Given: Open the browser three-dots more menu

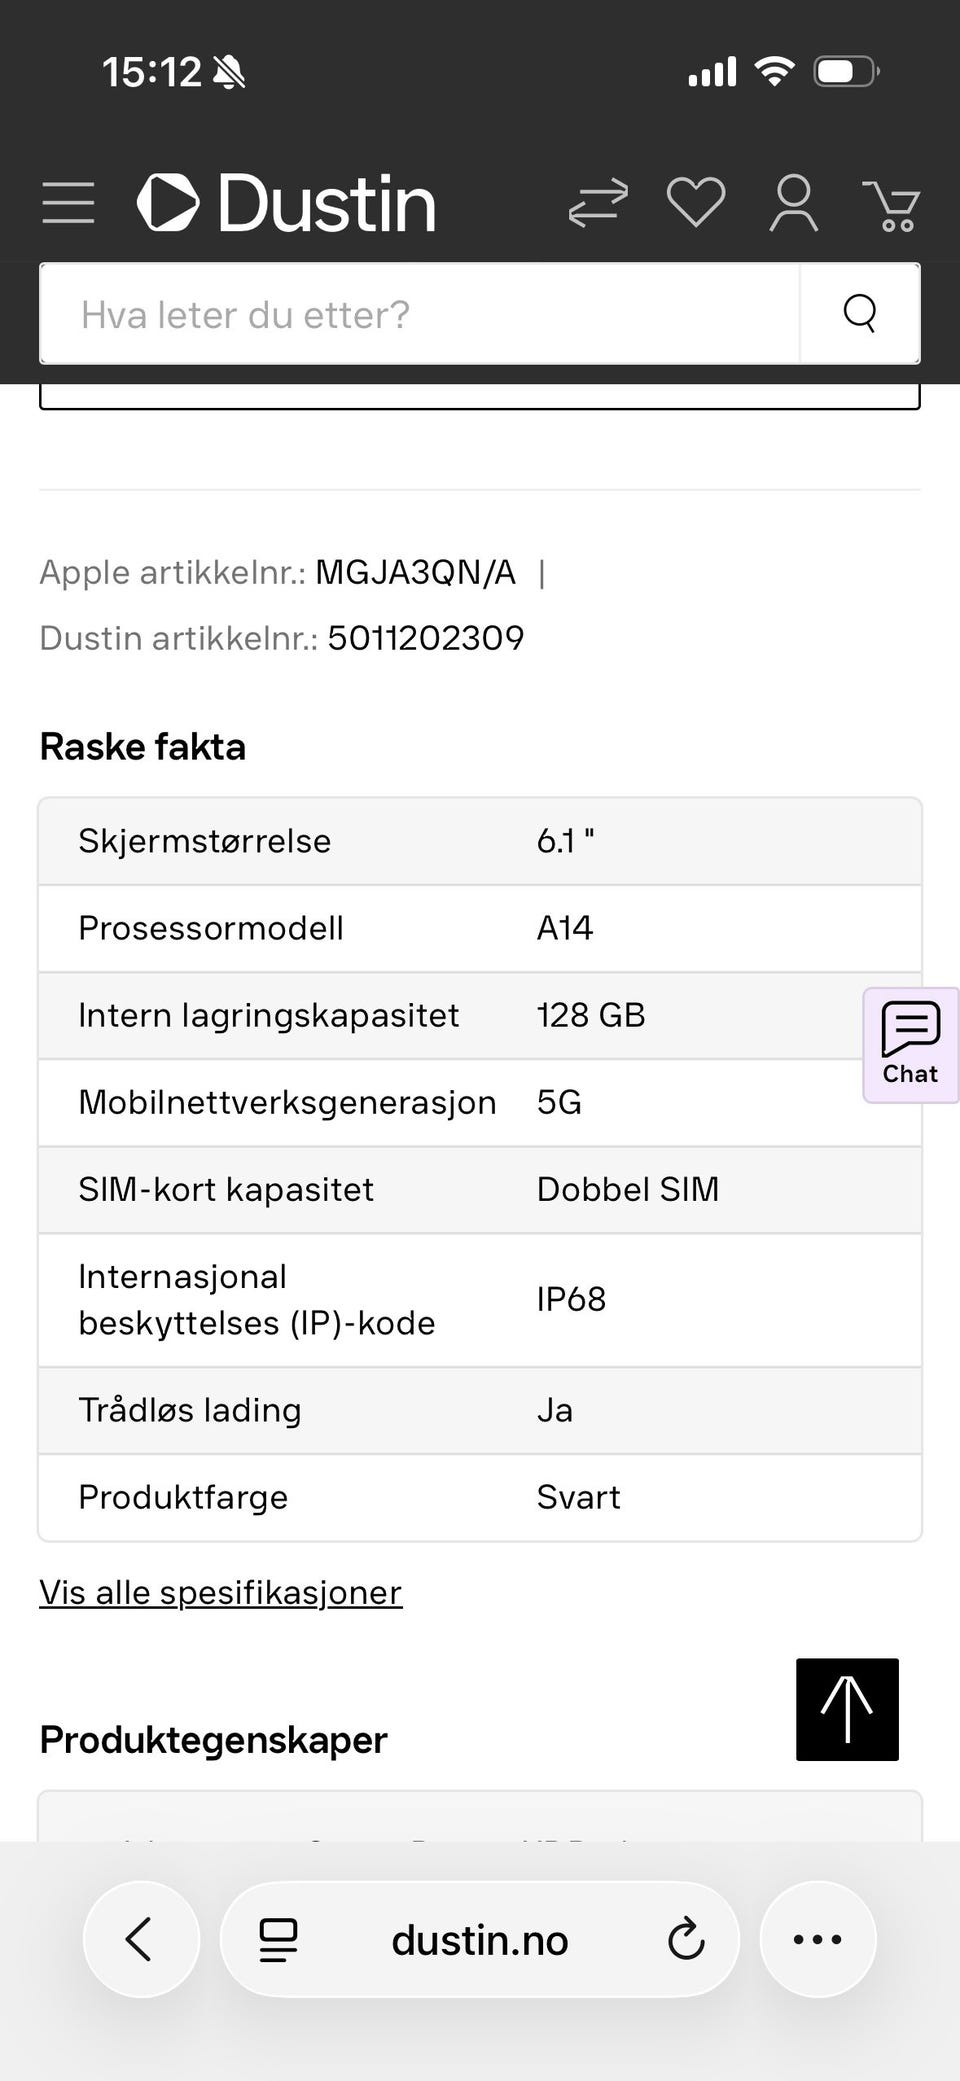Looking at the screenshot, I should coord(818,1939).
